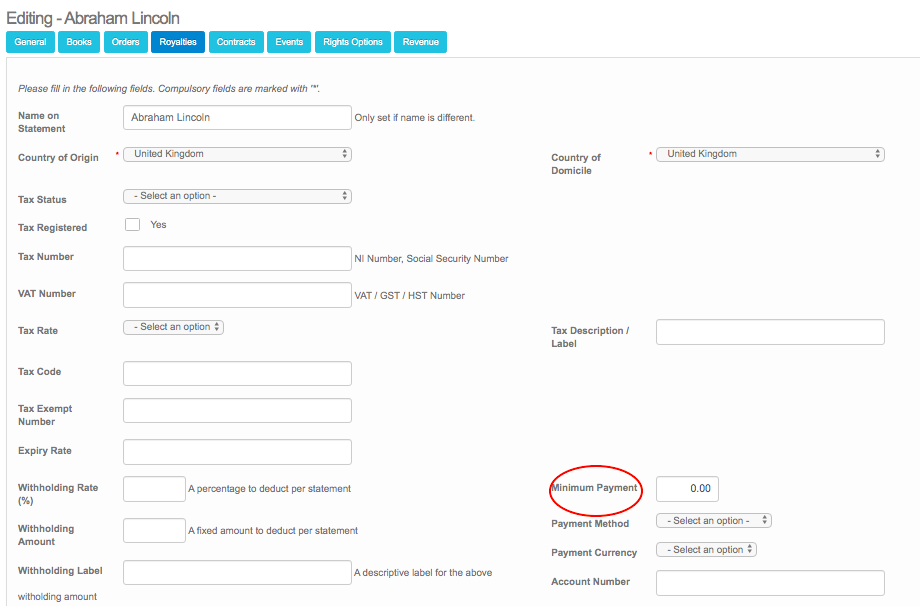Select the Withholding Rate percentage field
Viewport: 920px width, 606px height.
point(154,489)
